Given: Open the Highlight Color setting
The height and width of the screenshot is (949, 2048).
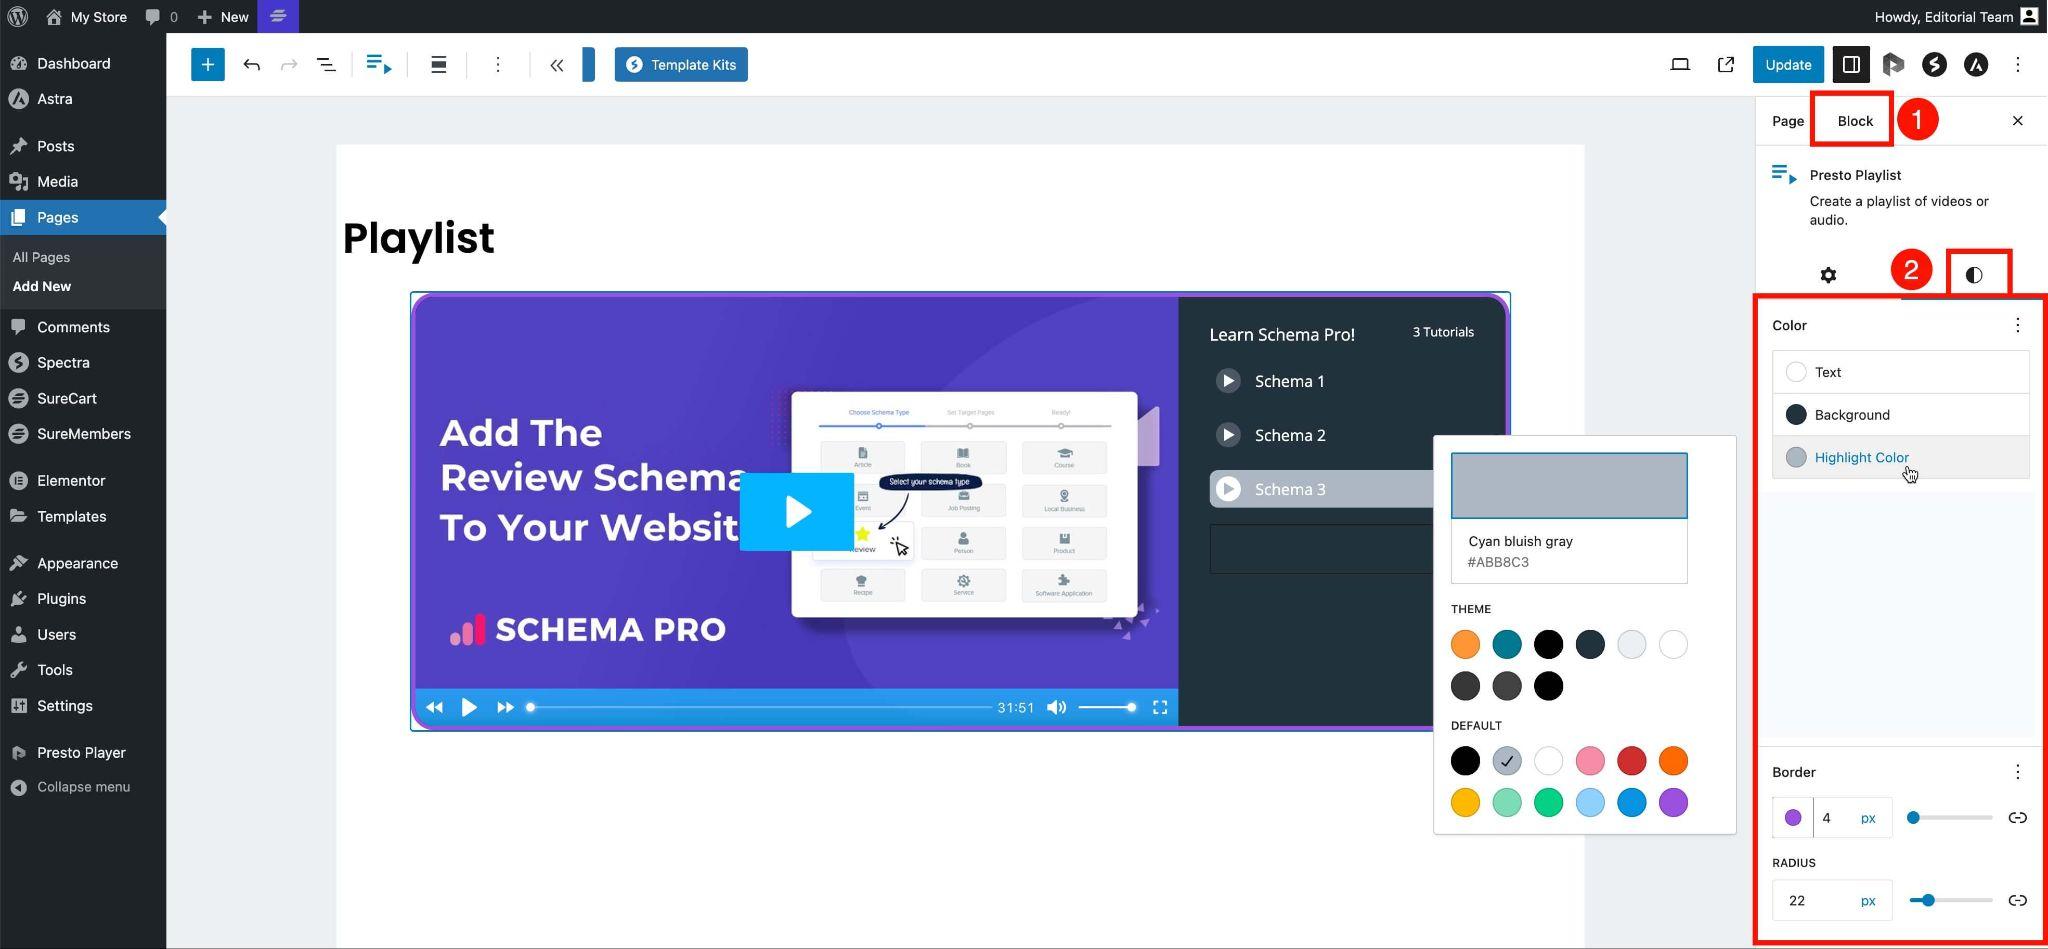Looking at the screenshot, I should click(x=1900, y=457).
